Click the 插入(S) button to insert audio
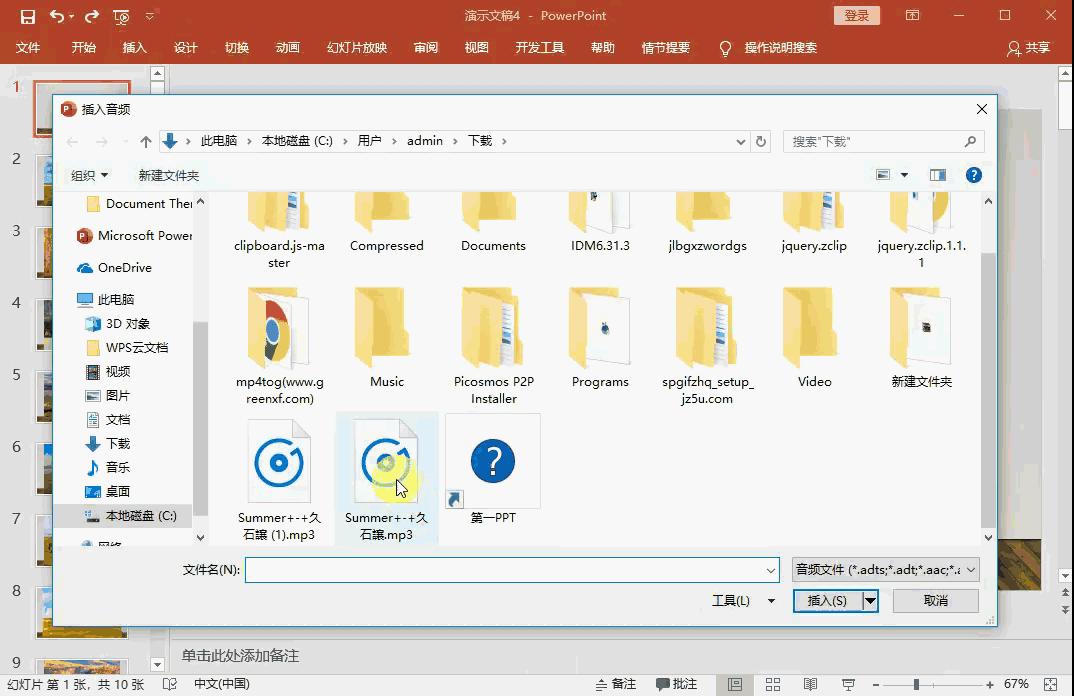Image resolution: width=1074 pixels, height=696 pixels. coord(828,600)
